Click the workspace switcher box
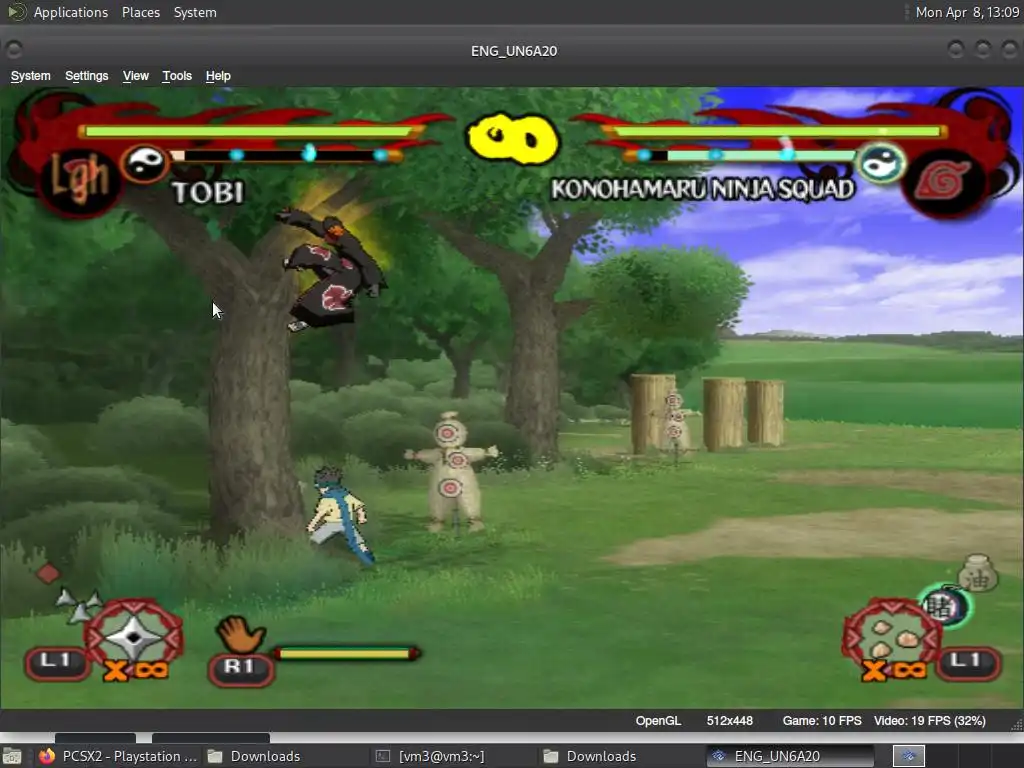 point(908,756)
